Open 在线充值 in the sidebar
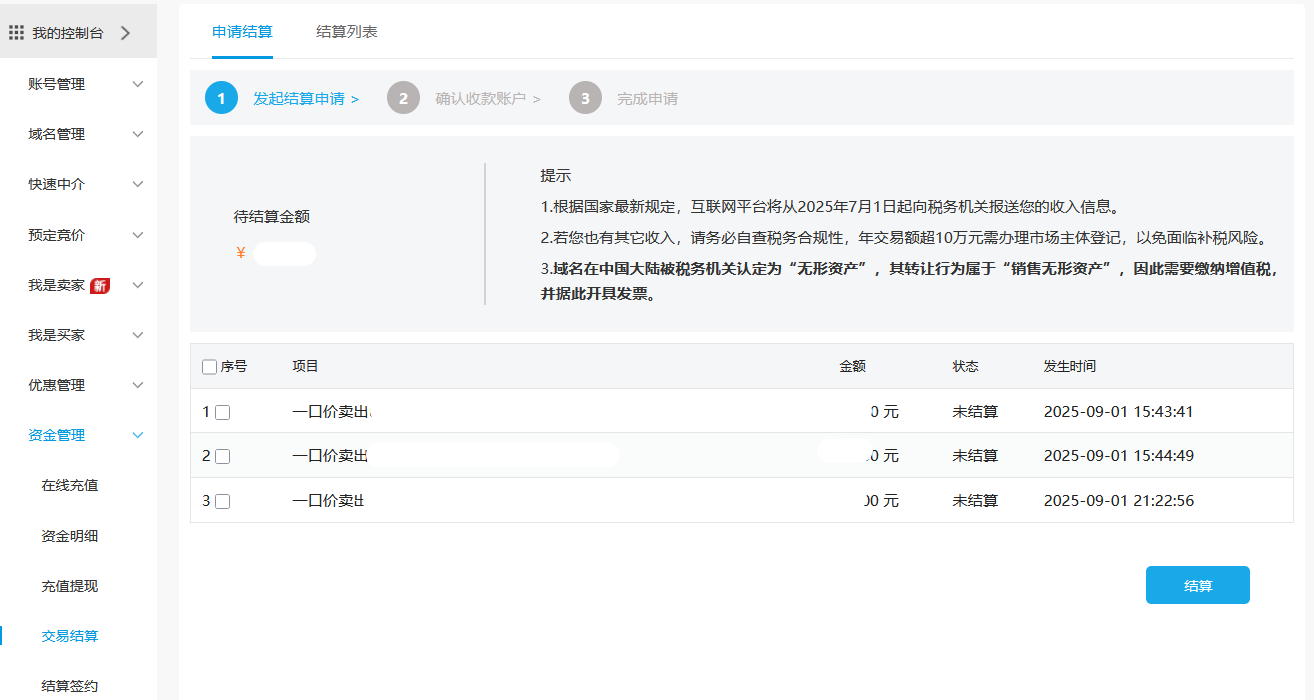Image resolution: width=1314 pixels, height=700 pixels. pyautogui.click(x=70, y=485)
